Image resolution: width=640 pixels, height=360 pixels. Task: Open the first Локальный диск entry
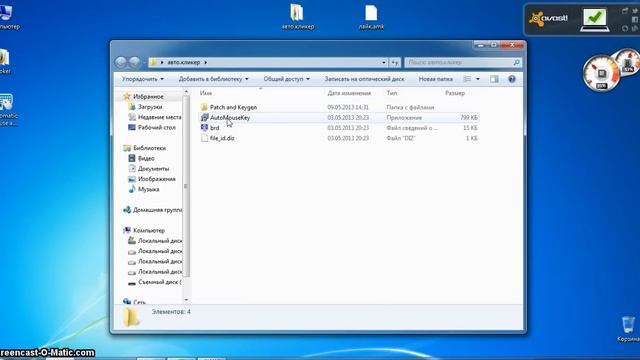coord(160,241)
